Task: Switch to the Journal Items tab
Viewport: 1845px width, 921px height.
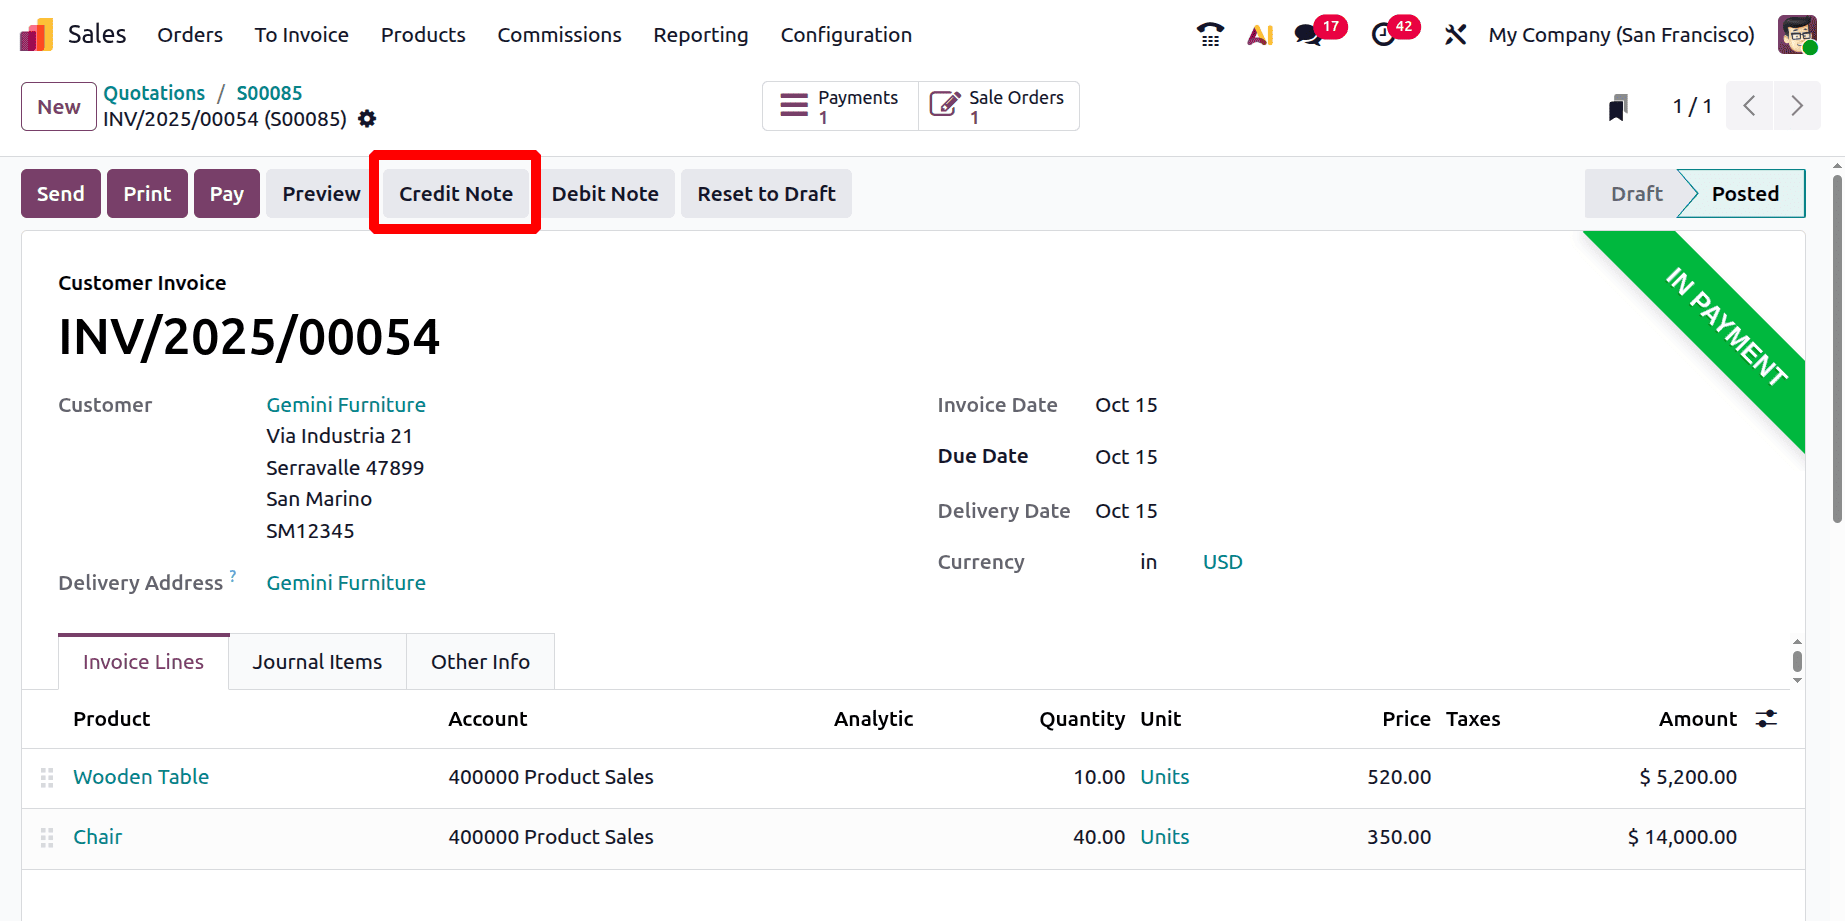Action: point(317,661)
